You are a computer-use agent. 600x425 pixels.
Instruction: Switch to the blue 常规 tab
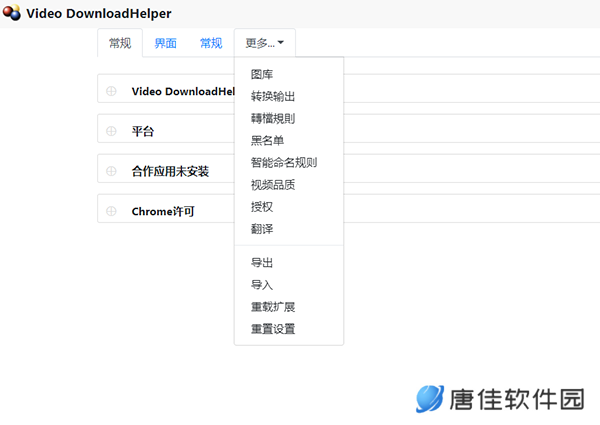211,43
